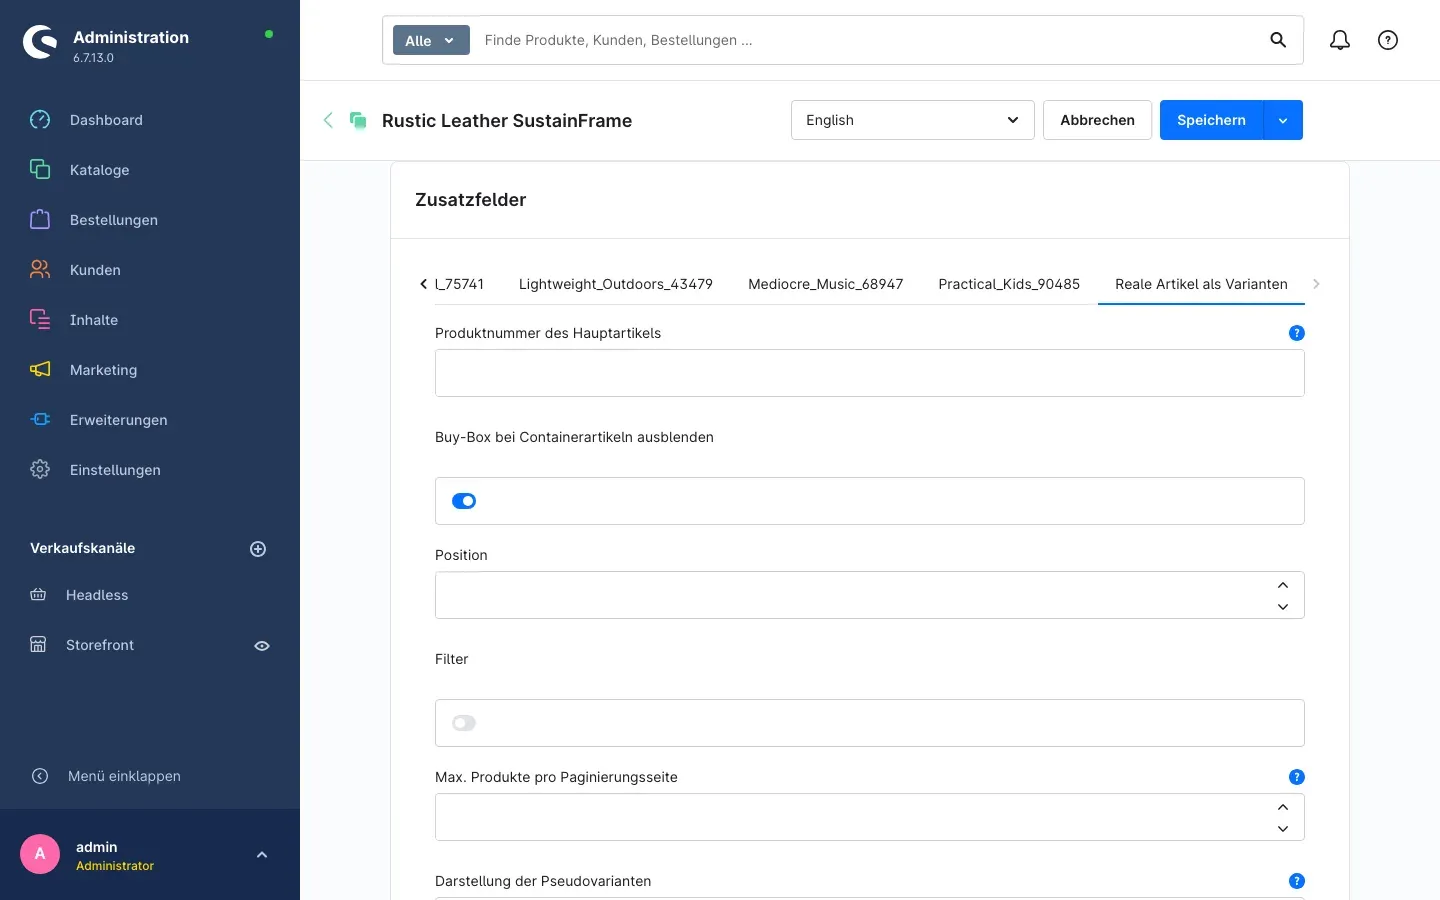This screenshot has height=900, width=1440.
Task: Open Inhalte in the sidebar
Action: (x=94, y=320)
